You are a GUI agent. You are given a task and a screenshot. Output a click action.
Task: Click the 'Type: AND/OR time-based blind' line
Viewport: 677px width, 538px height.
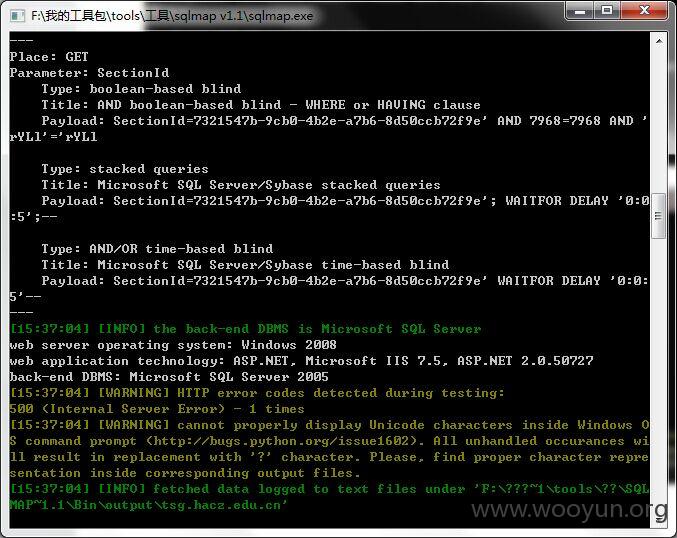point(157,248)
